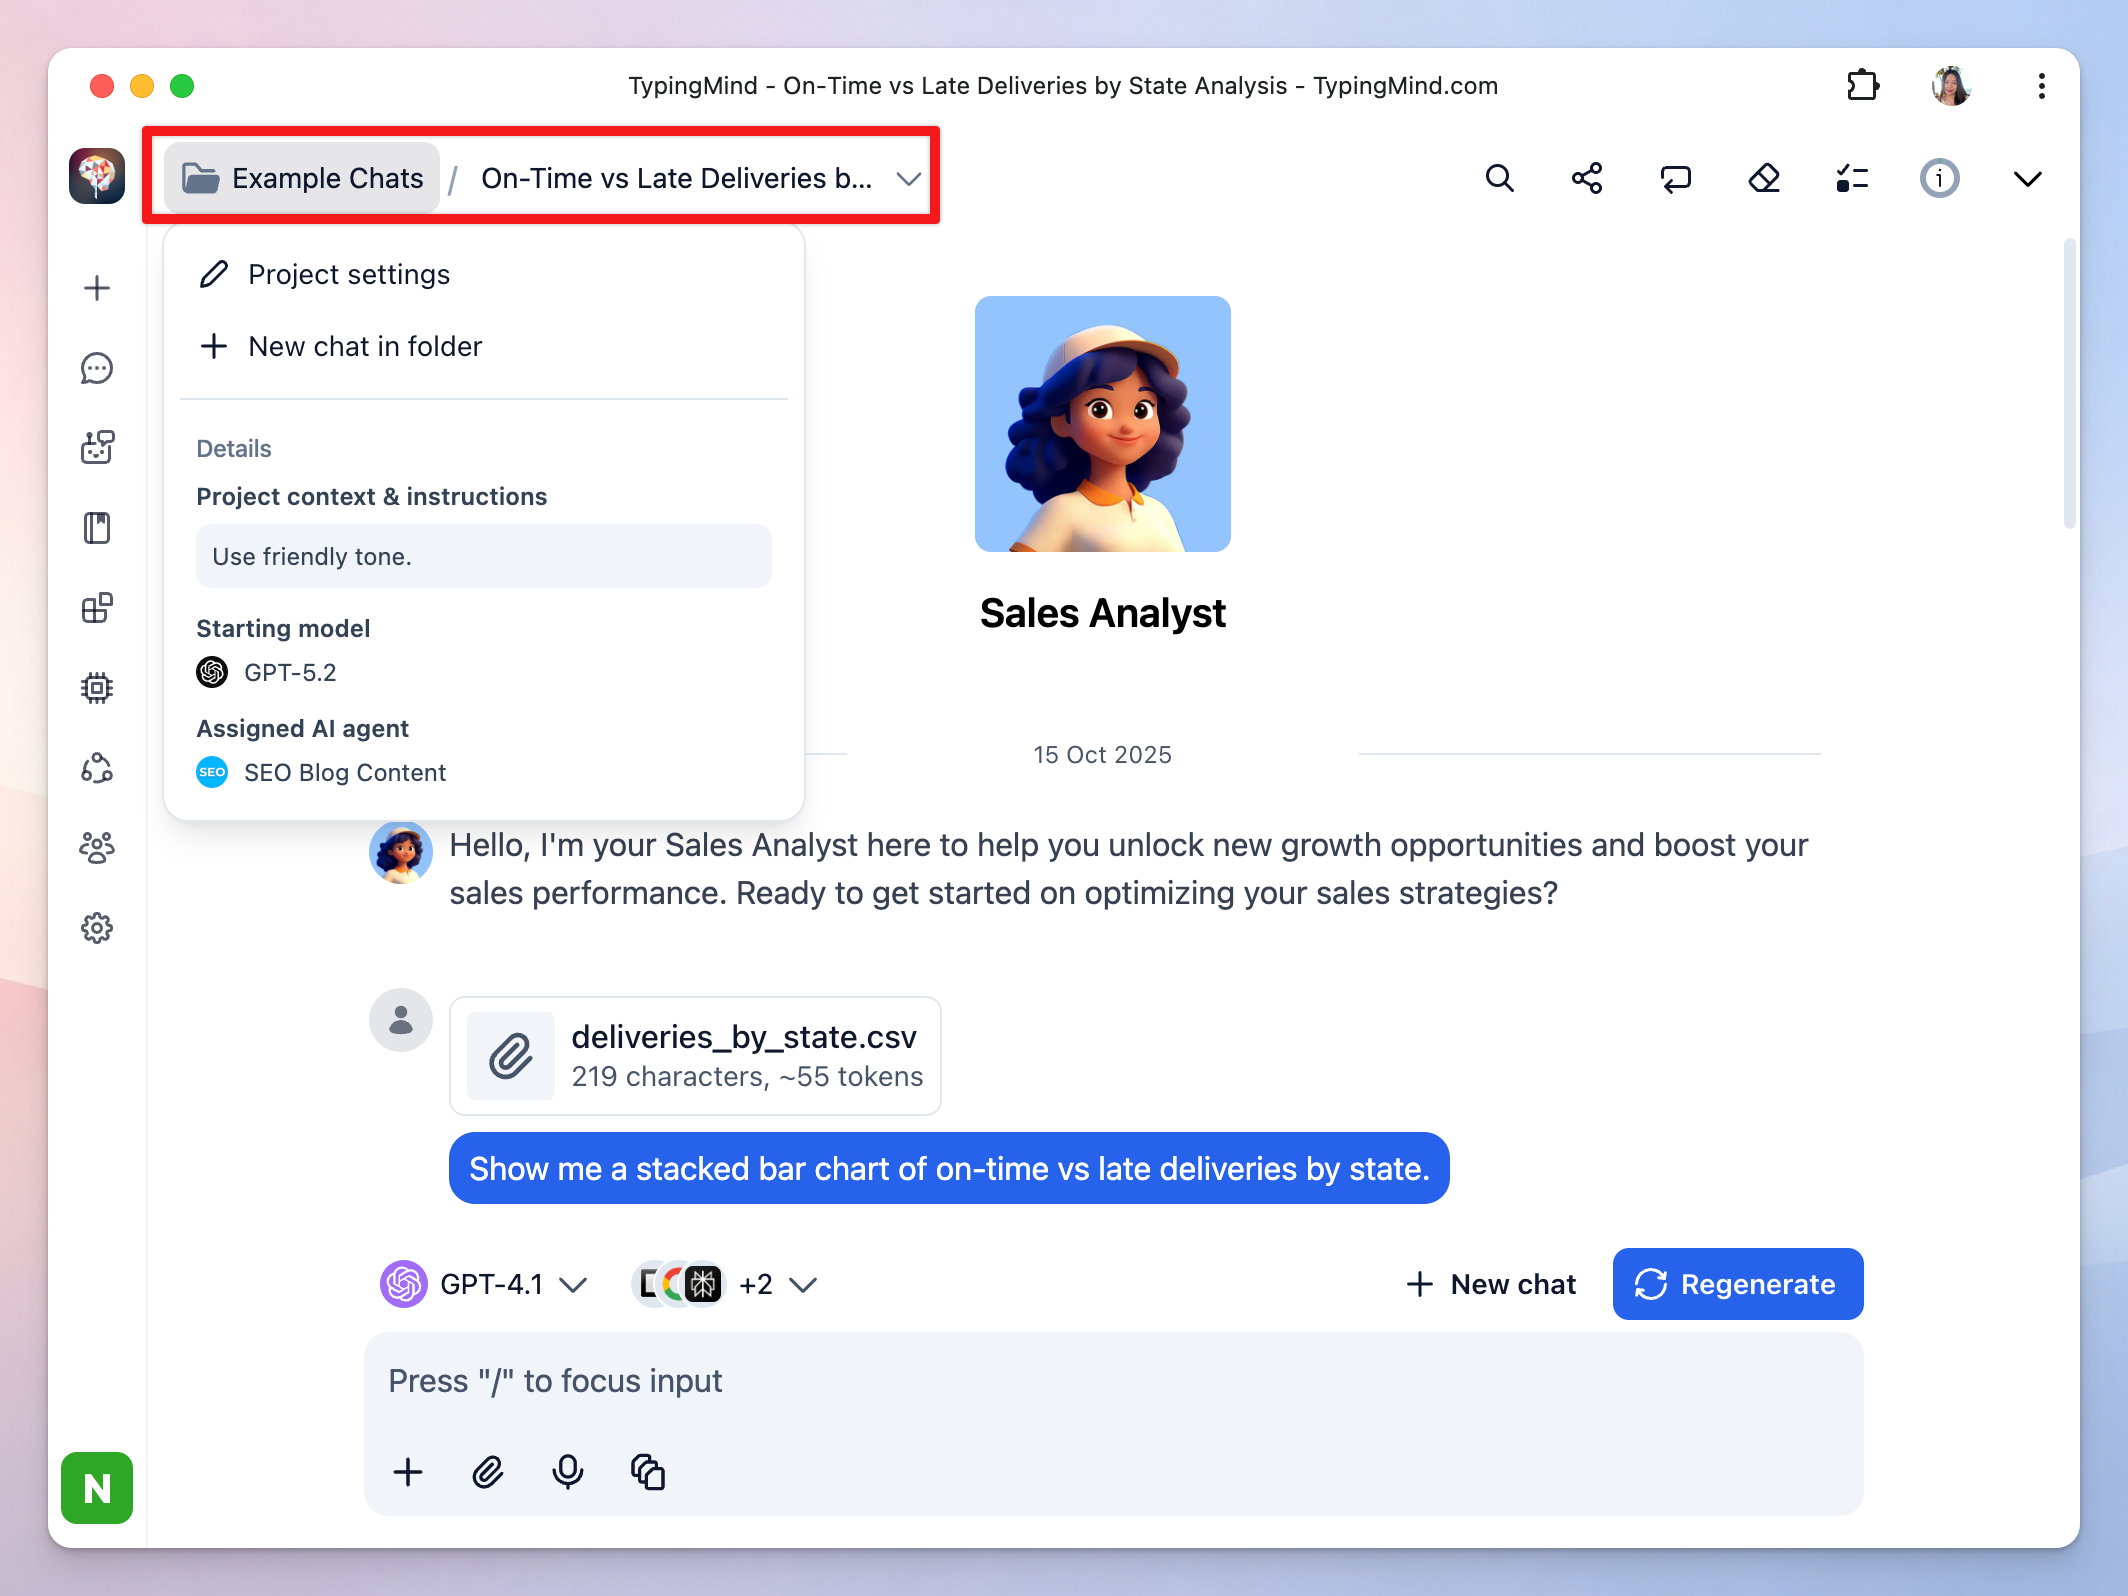
Task: Click the 'Use friendly tone.' context box
Action: pos(484,556)
